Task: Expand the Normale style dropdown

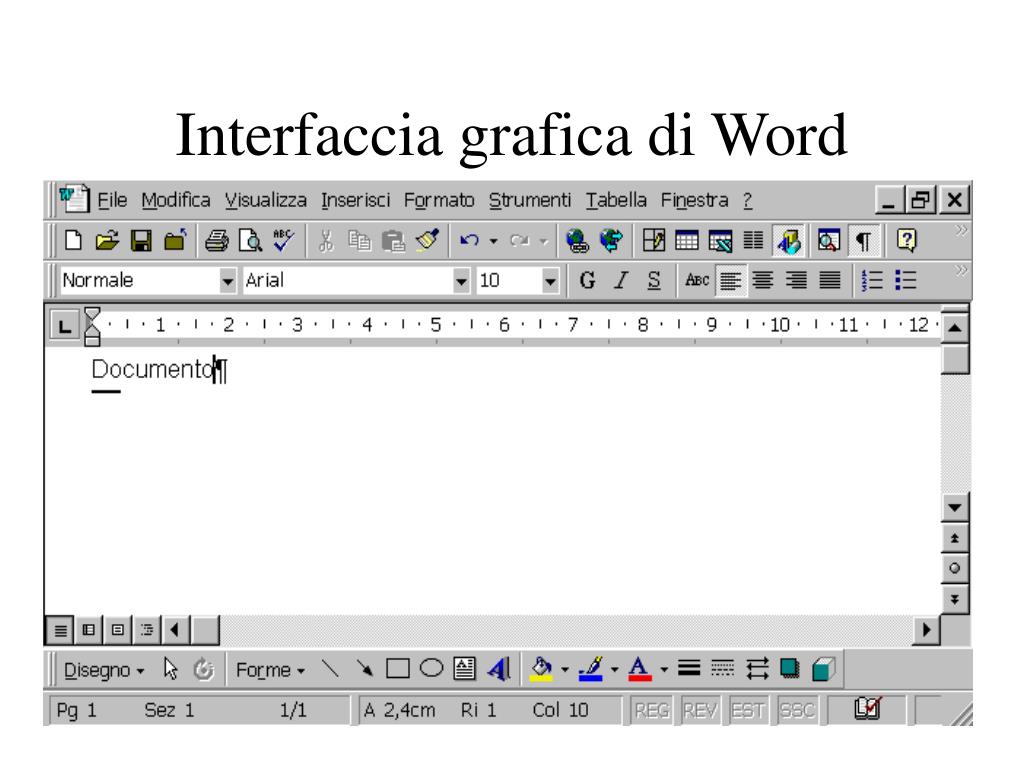Action: [x=227, y=281]
